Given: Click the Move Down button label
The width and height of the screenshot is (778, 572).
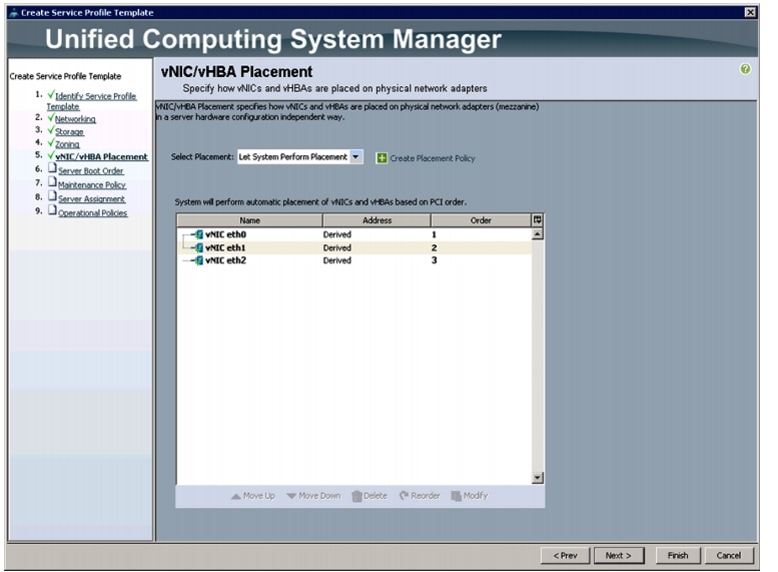Looking at the screenshot, I should (x=320, y=496).
